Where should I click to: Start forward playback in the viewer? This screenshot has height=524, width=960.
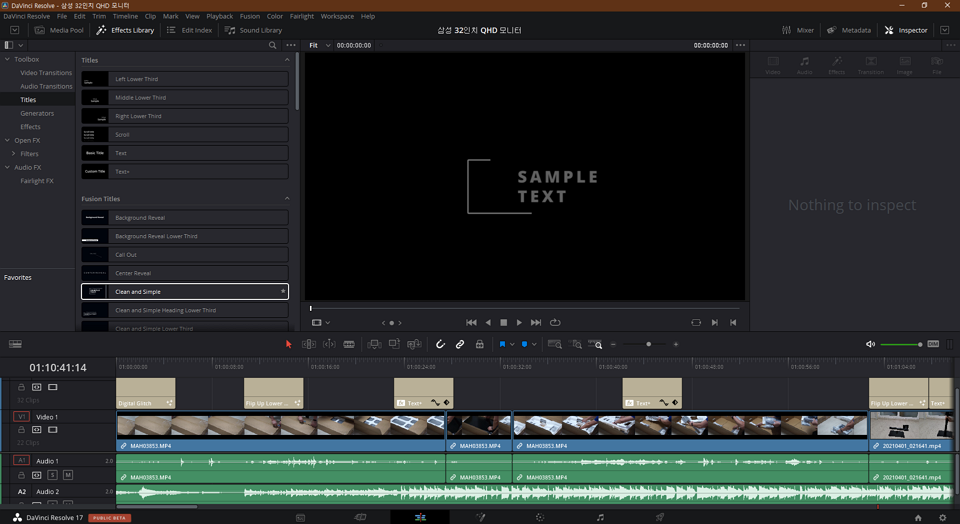(519, 323)
